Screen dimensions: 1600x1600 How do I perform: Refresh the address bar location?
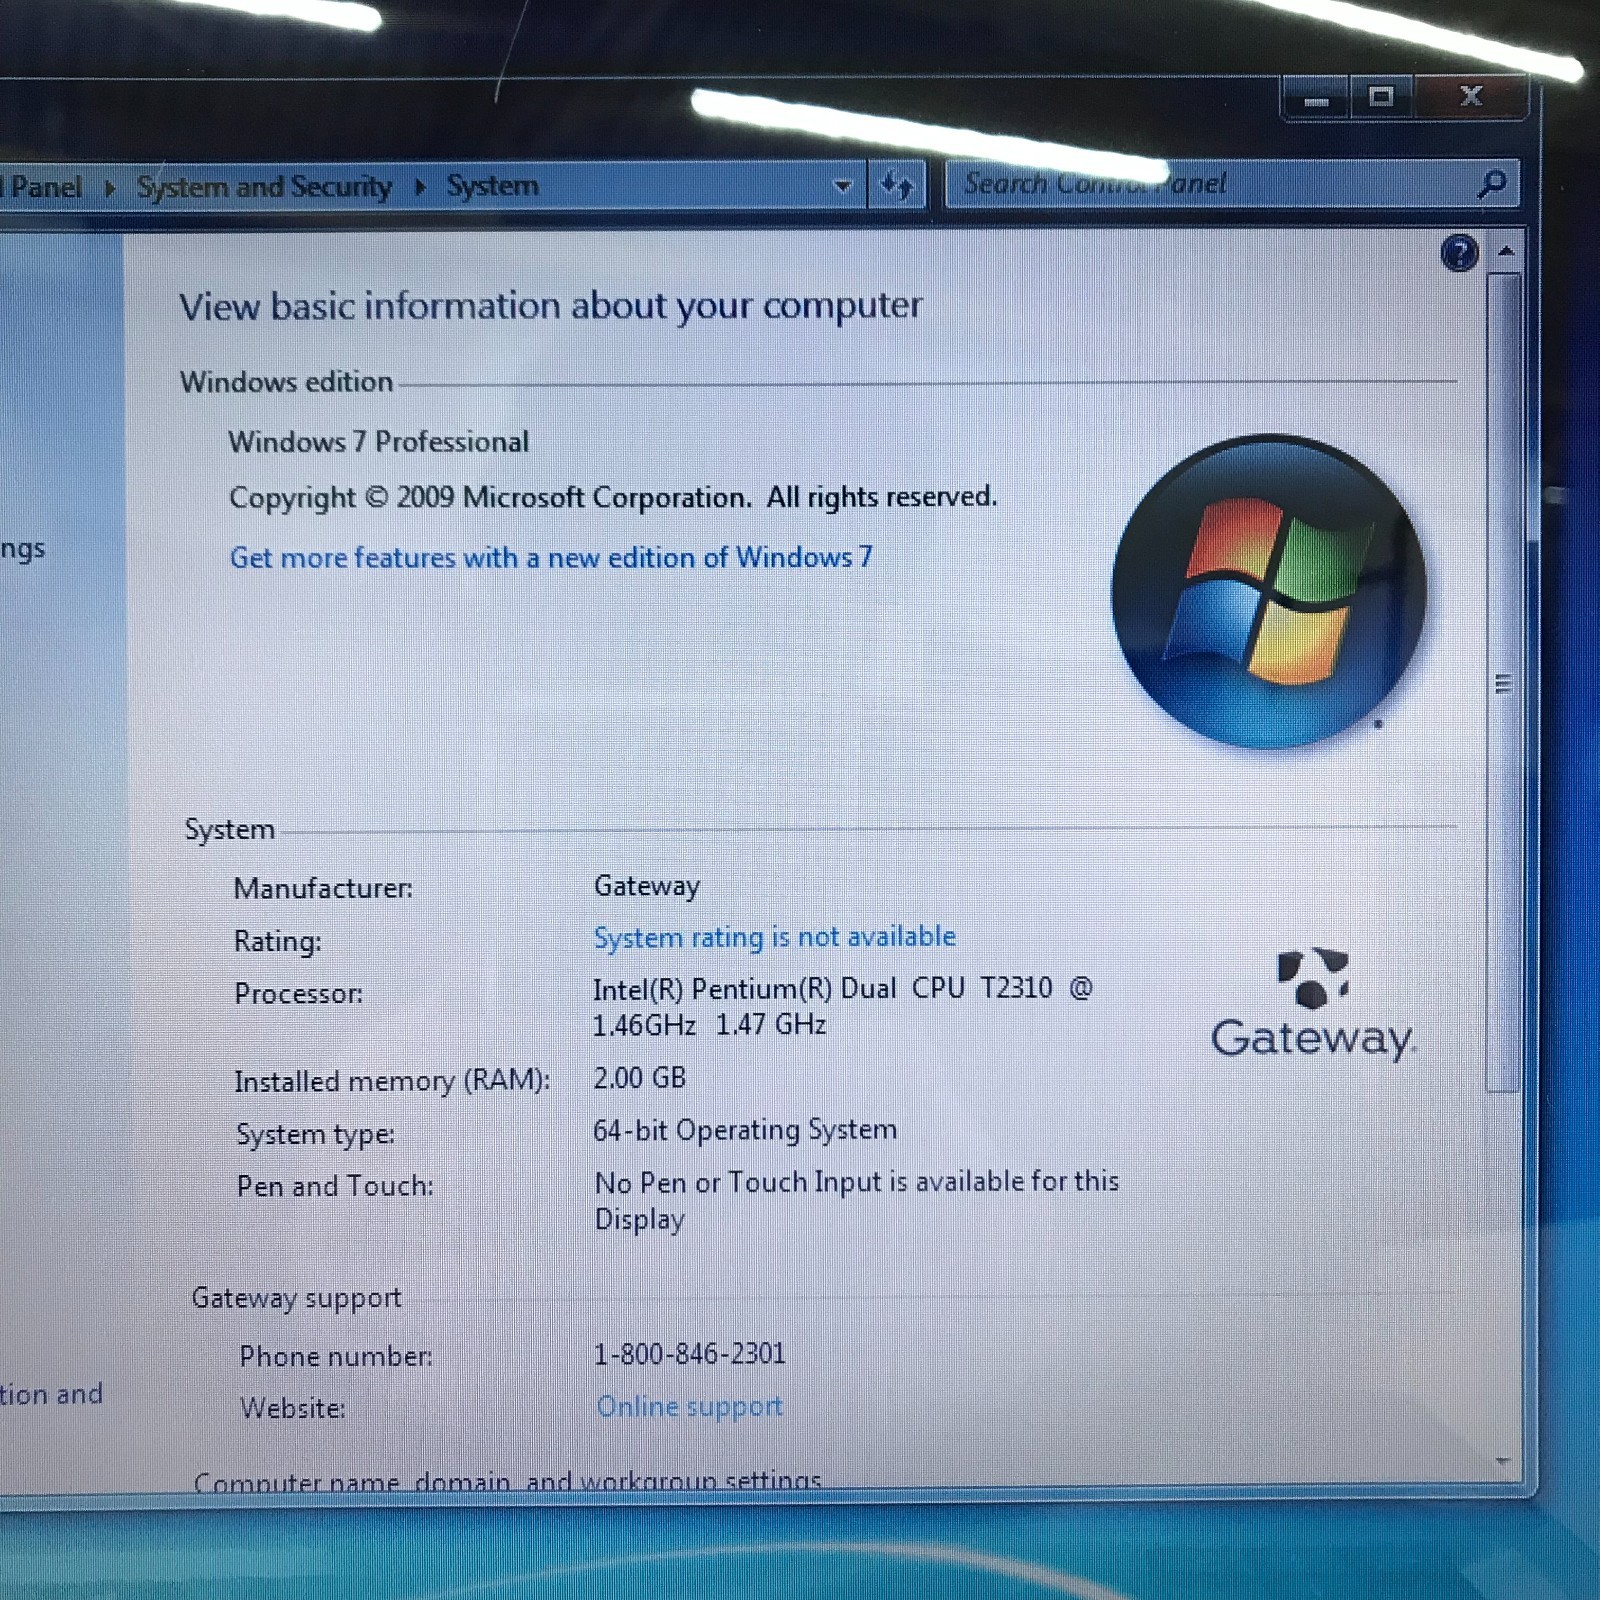pyautogui.click(x=896, y=185)
